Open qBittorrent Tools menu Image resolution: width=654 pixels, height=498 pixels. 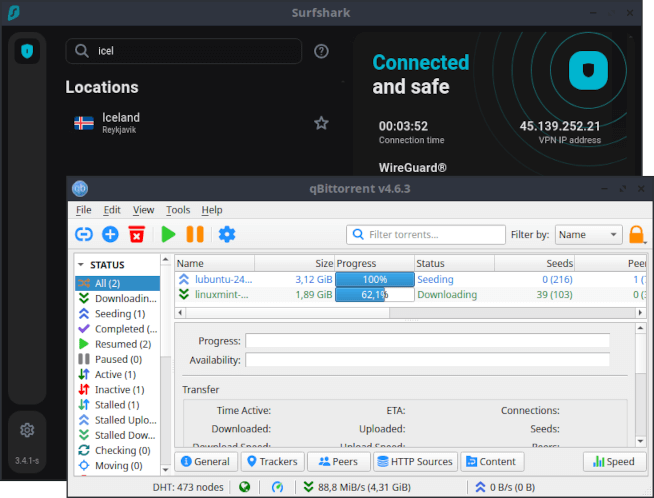point(178,210)
